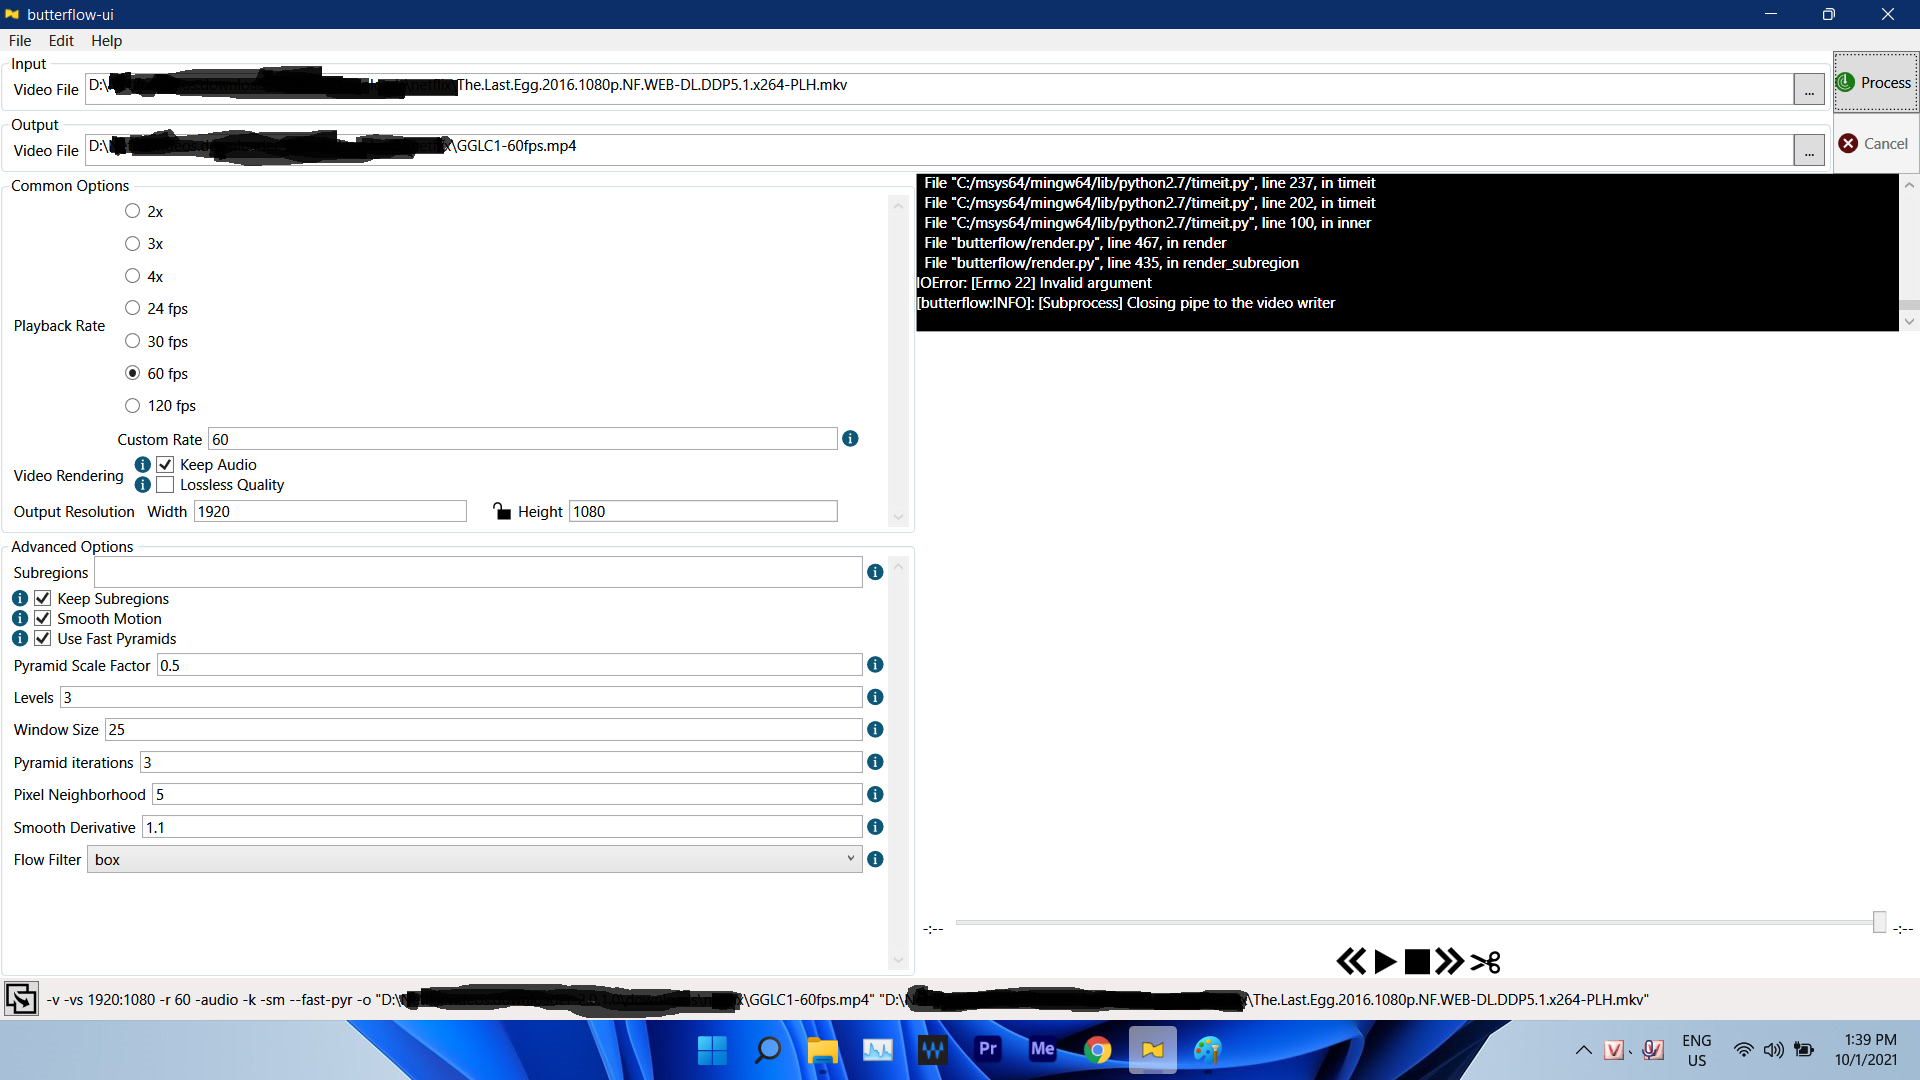Click info icon for Window Size

click(x=875, y=730)
